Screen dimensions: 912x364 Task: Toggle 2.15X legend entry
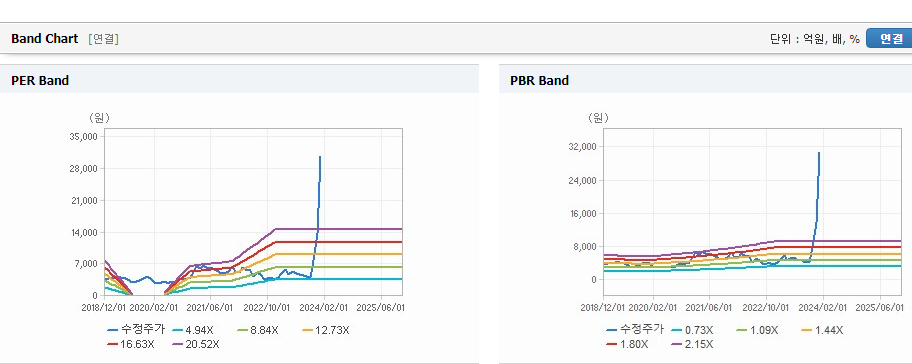(692, 344)
